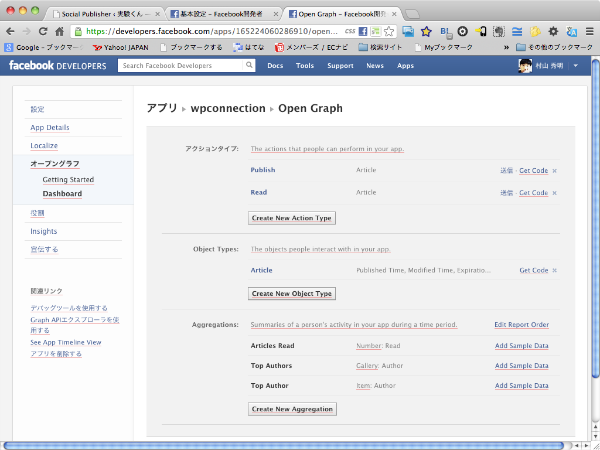600x450 pixels.
Task: Click Create New Object Type button
Action: pos(292,293)
